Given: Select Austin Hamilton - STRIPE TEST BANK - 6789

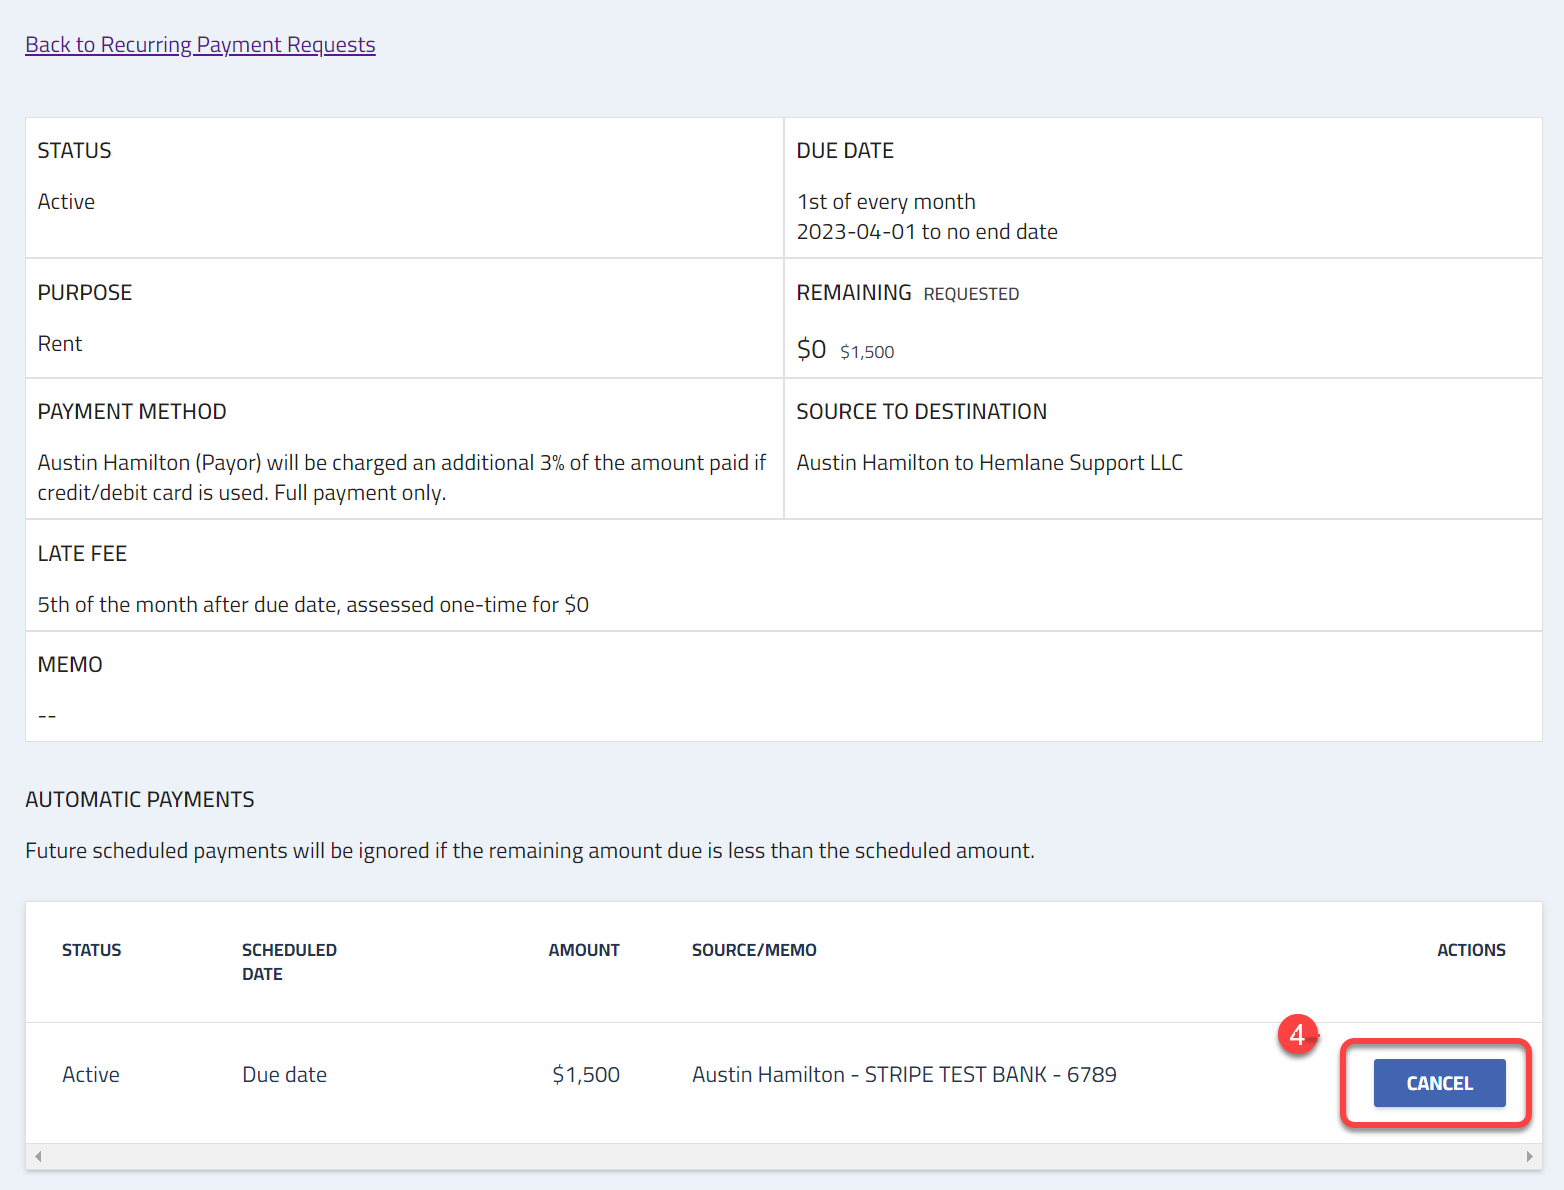Looking at the screenshot, I should click(x=903, y=1074).
